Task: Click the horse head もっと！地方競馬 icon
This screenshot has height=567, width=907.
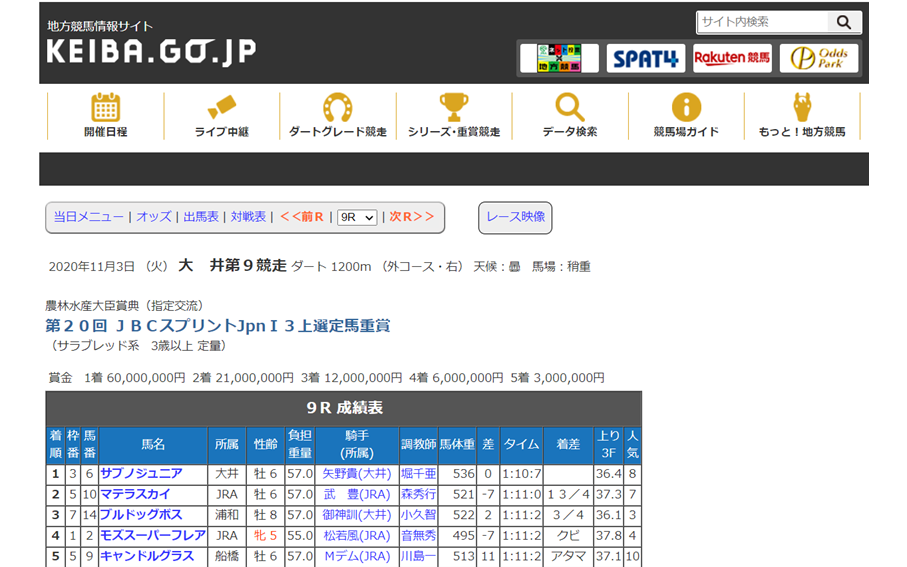Action: 802,108
